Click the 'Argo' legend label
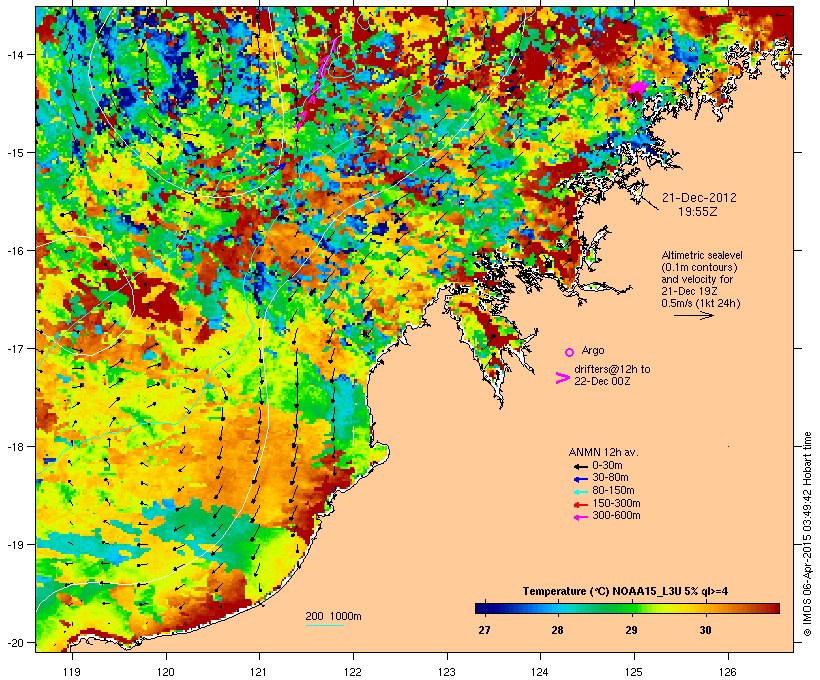 [593, 350]
